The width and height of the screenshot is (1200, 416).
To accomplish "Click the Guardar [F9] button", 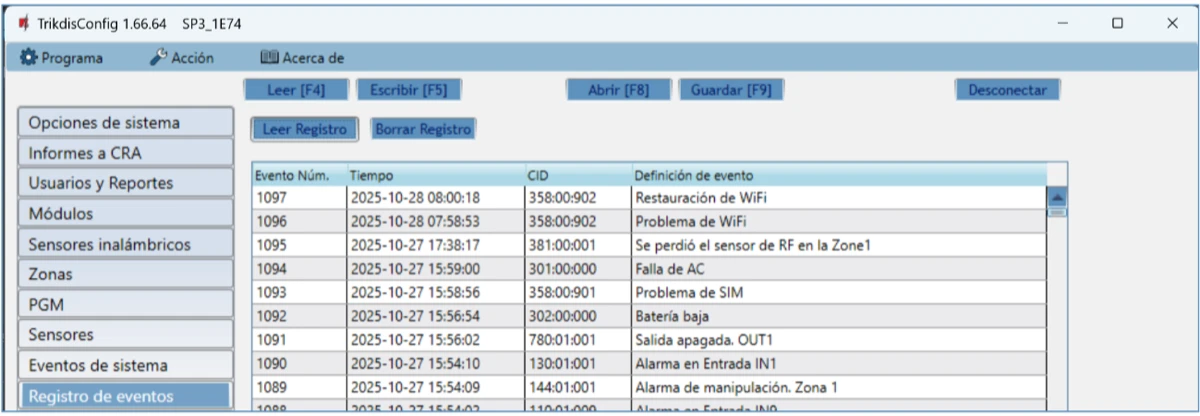I will 731,90.
